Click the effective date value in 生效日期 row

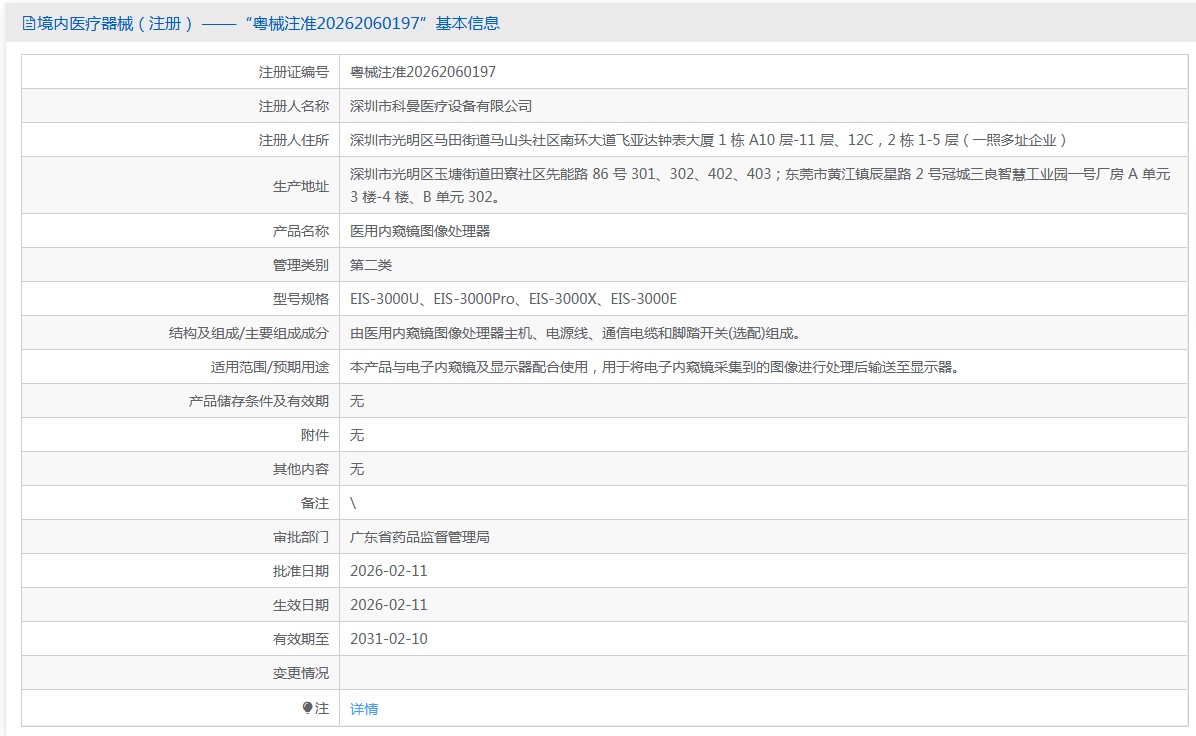click(x=389, y=605)
